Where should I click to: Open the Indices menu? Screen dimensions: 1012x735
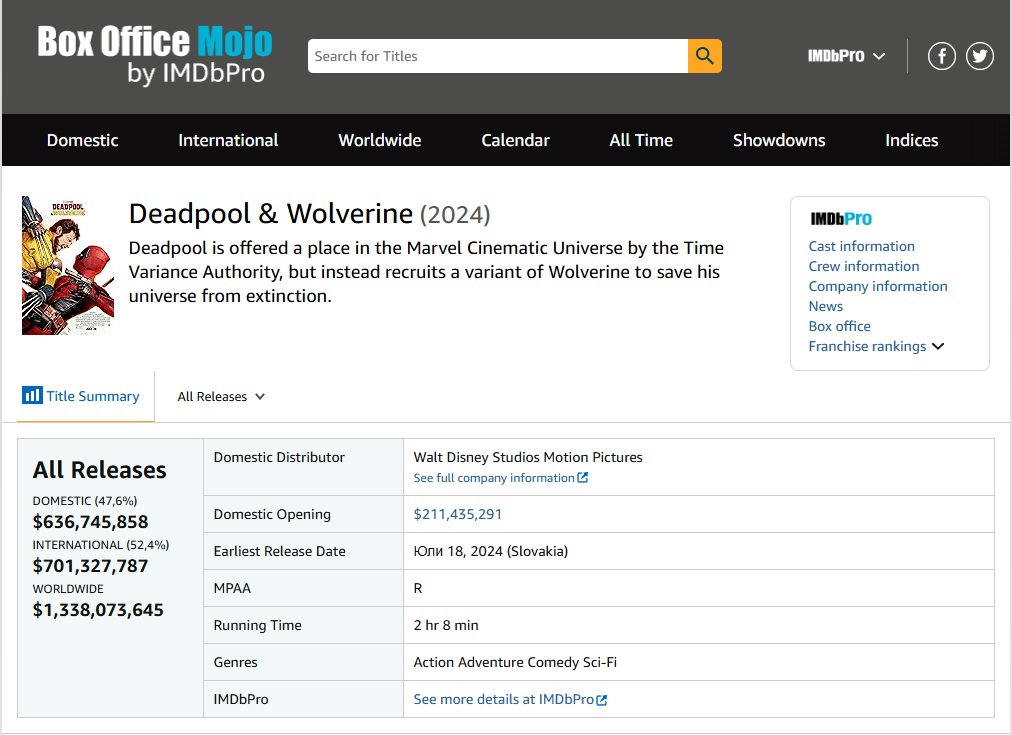tap(911, 140)
